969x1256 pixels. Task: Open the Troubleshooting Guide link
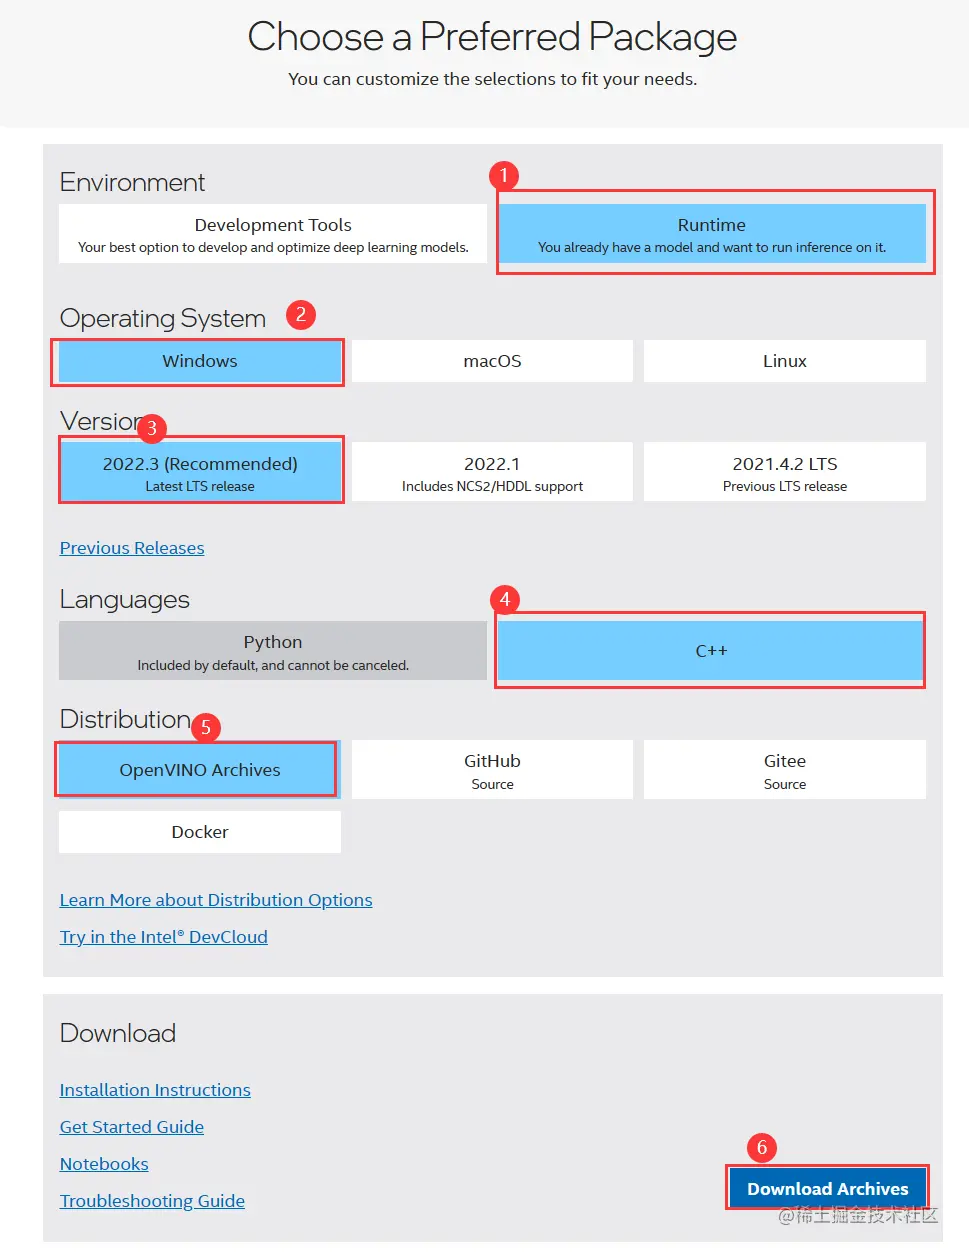152,1201
